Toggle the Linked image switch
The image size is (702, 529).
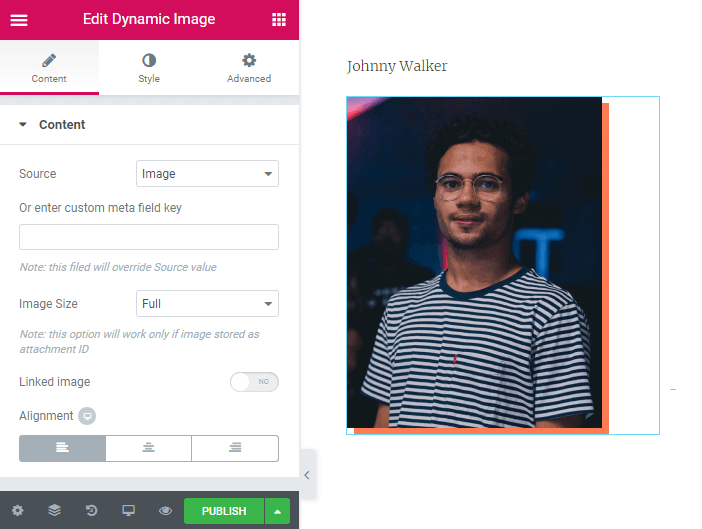tap(254, 382)
